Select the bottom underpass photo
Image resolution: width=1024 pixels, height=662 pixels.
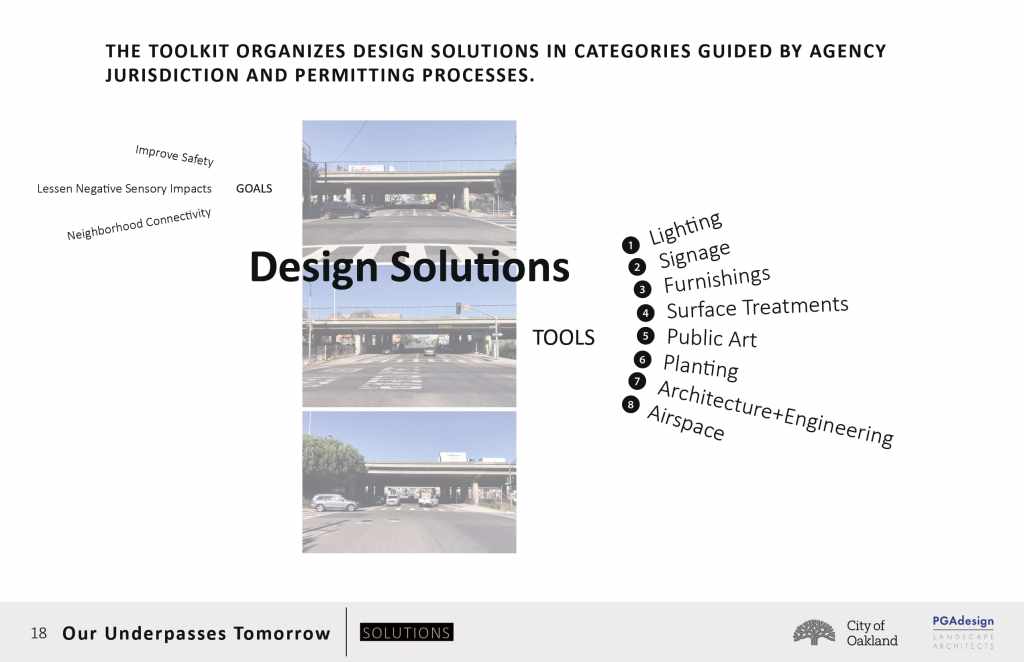pyautogui.click(x=409, y=481)
